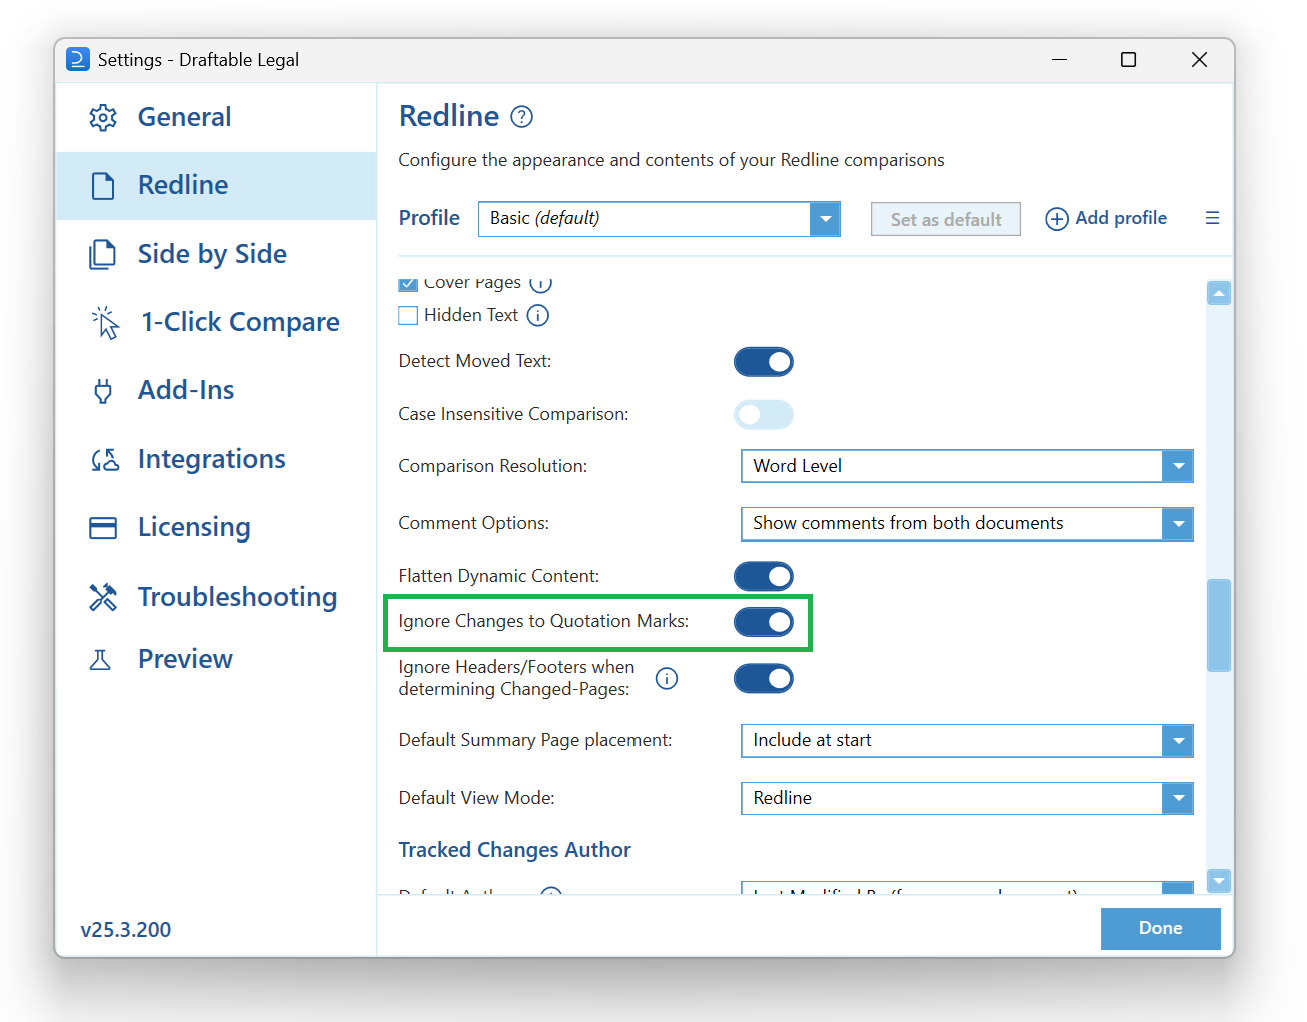Click info icon beside Ignore Headers/Footers

coord(667,679)
